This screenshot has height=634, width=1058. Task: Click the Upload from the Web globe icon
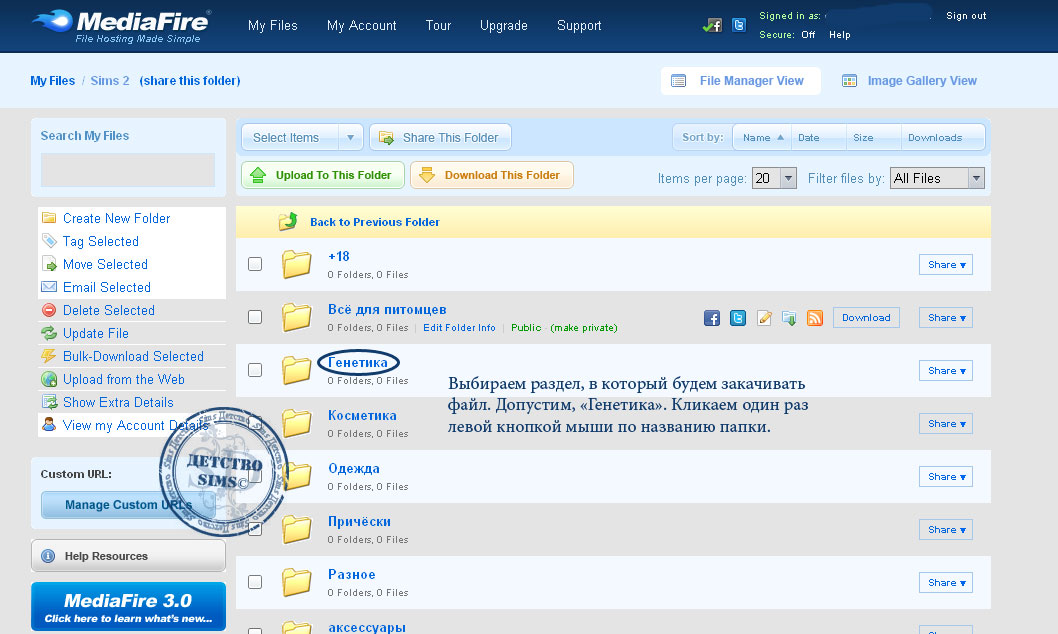coord(49,379)
